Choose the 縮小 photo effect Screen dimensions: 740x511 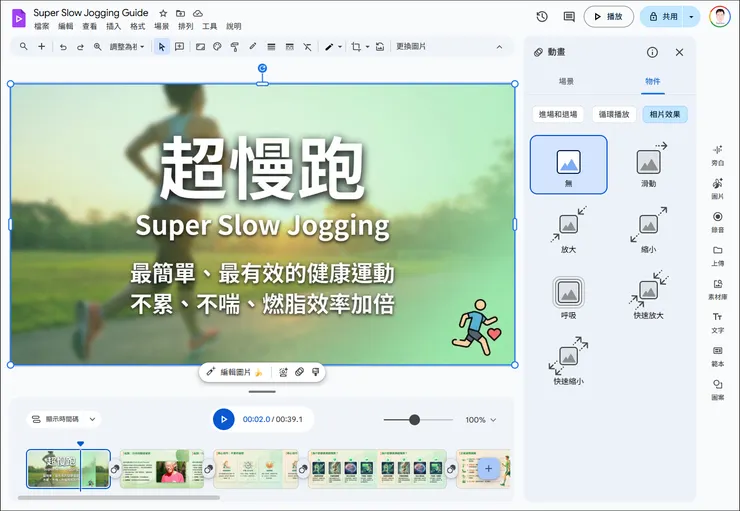click(648, 230)
